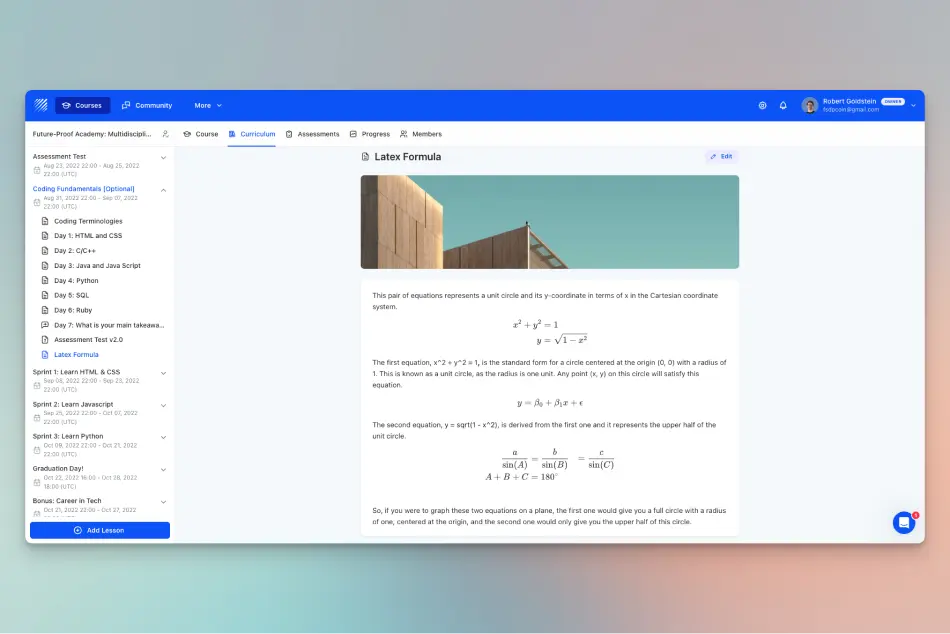This screenshot has height=634, width=950.
Task: Switch to the Progress tab
Action: pyautogui.click(x=370, y=134)
